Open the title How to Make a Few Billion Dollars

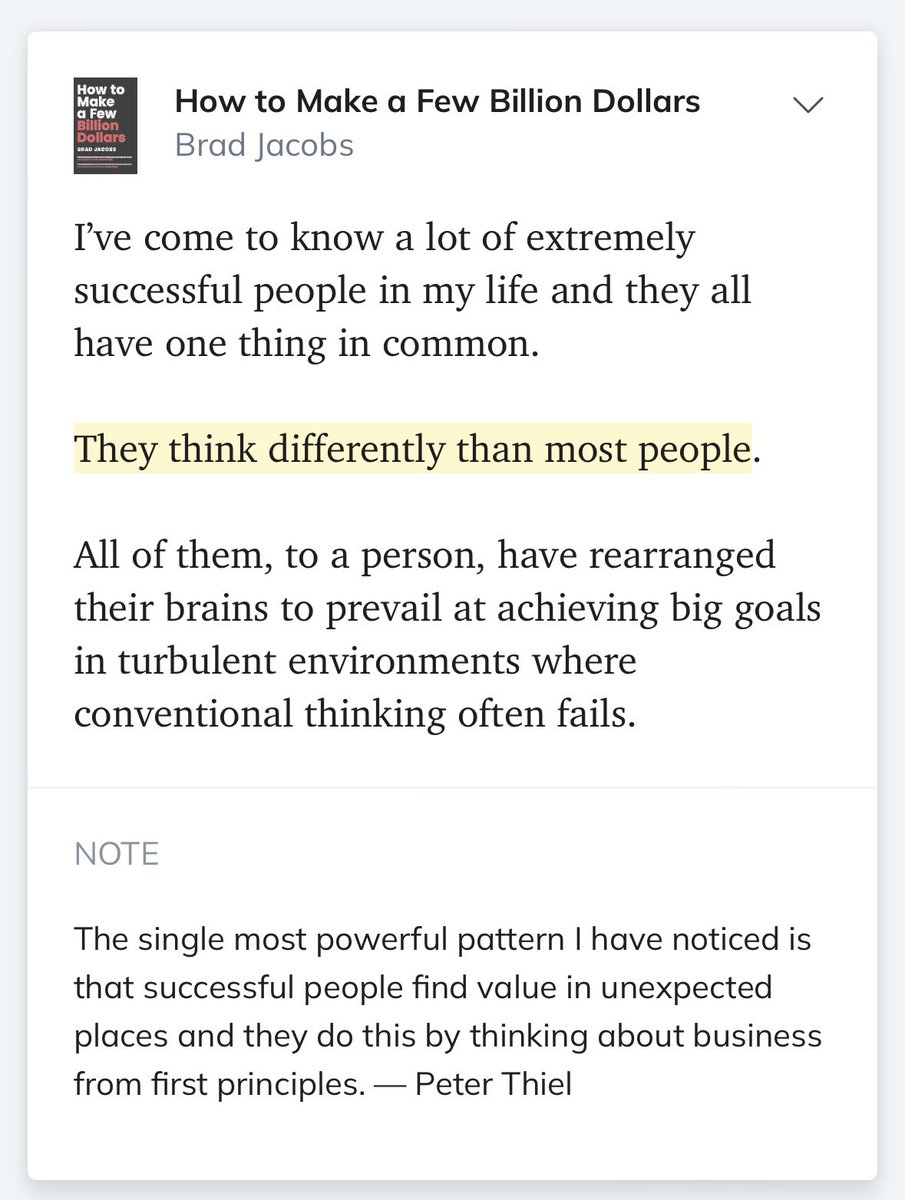pyautogui.click(x=437, y=101)
